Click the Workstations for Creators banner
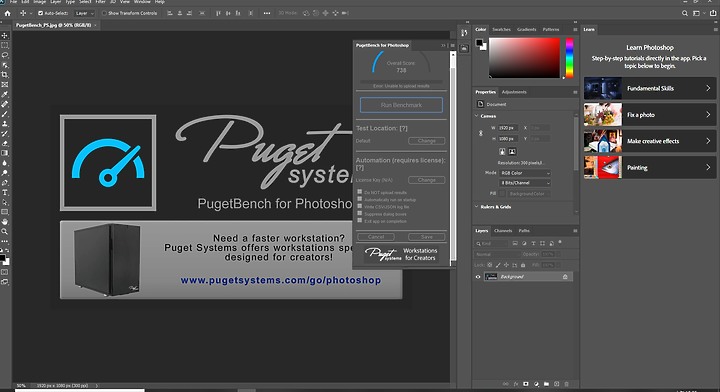This screenshot has width=720, height=392. pos(401,254)
